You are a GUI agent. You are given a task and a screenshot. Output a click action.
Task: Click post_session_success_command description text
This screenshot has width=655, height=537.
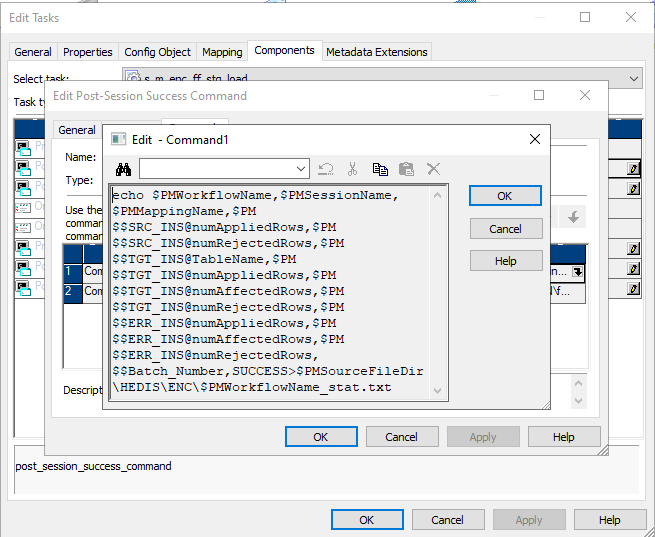93,466
